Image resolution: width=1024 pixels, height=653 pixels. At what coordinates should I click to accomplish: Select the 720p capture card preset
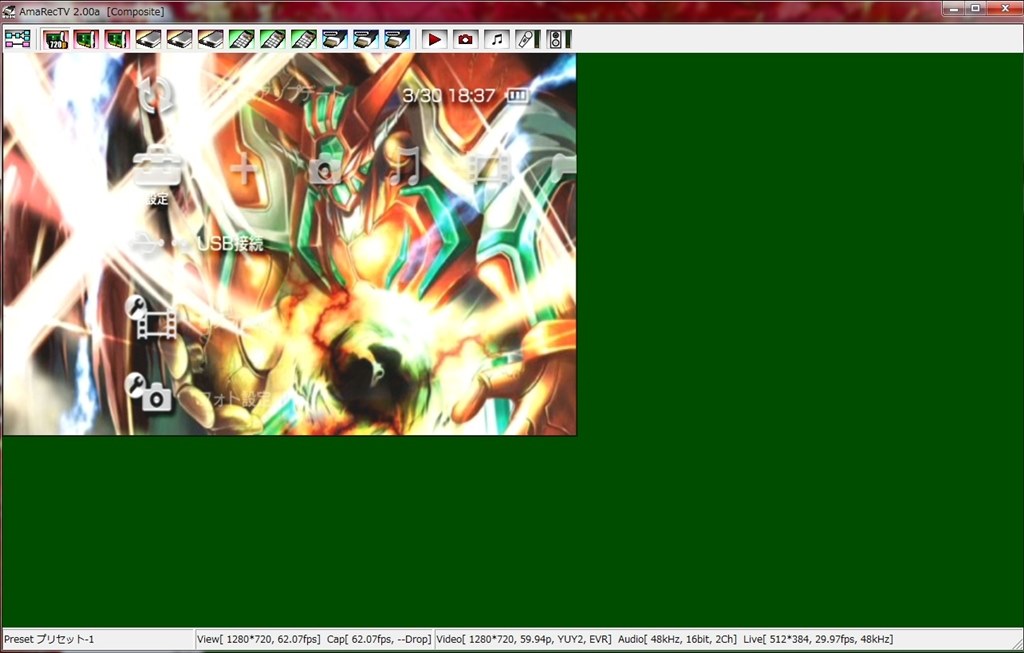pos(56,39)
